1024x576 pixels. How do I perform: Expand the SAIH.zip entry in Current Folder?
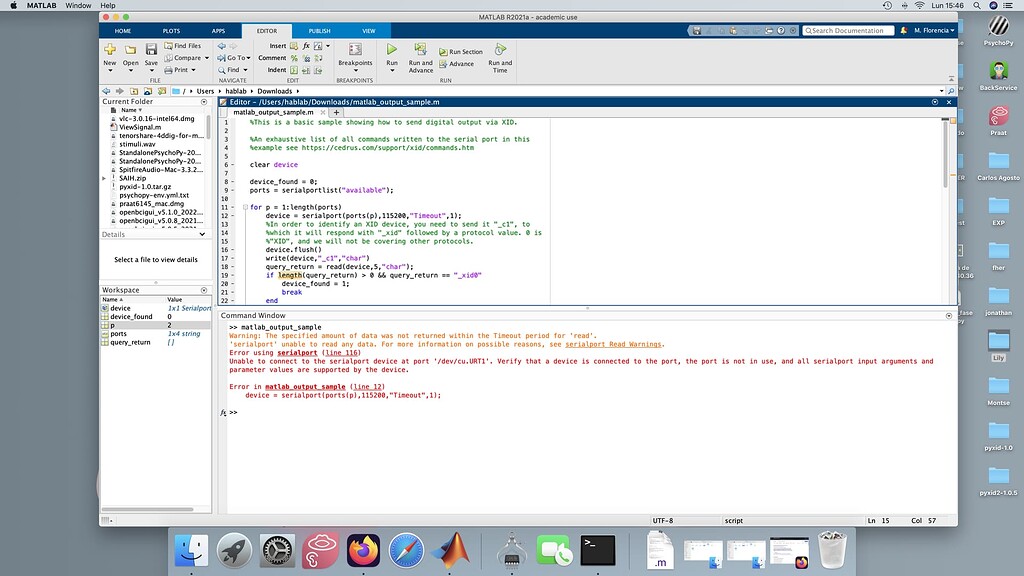(102, 178)
